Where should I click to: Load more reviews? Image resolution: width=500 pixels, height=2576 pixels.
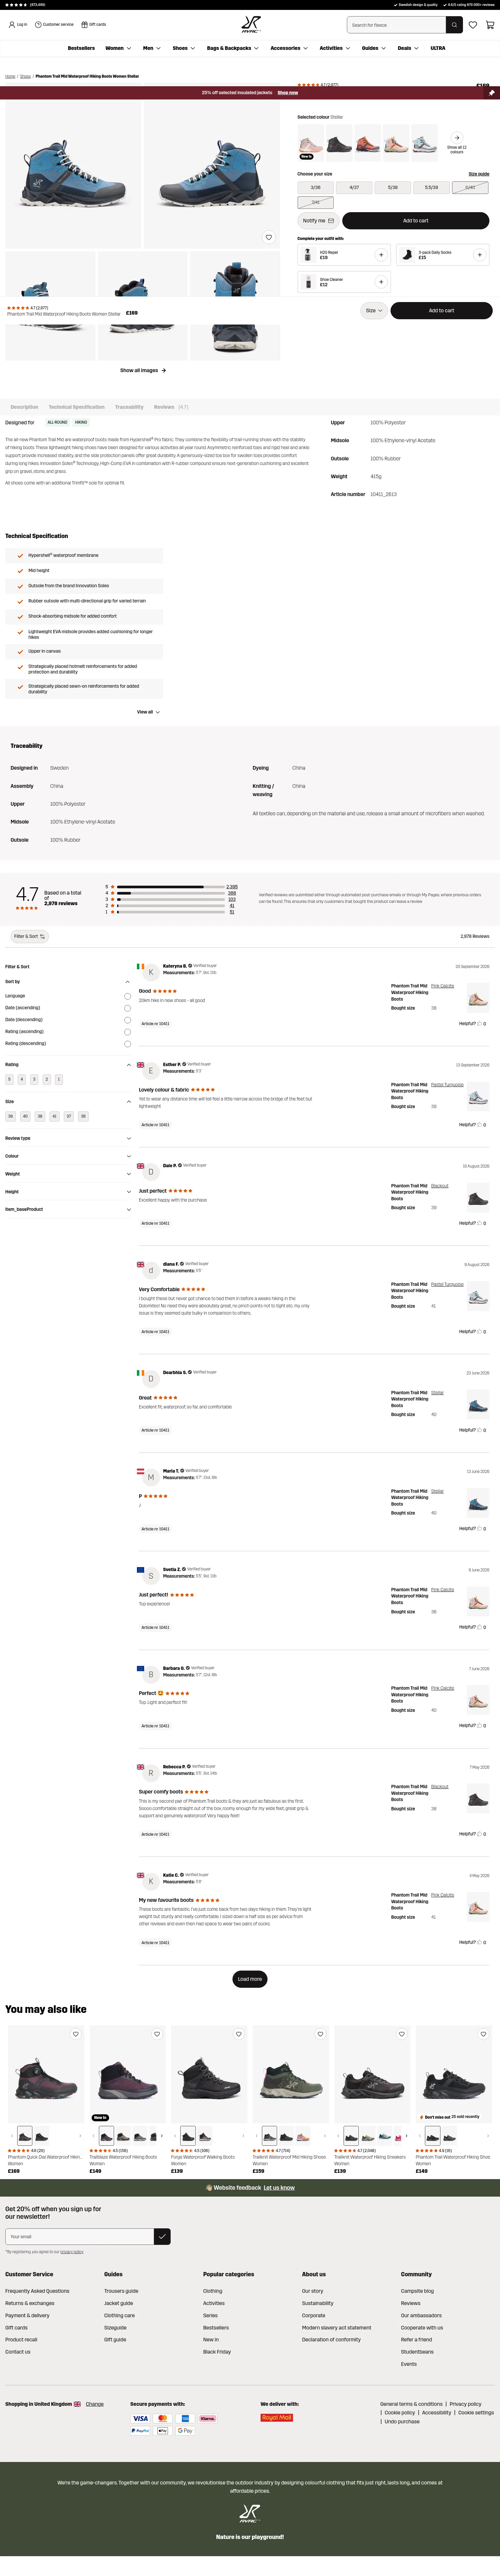250,1979
